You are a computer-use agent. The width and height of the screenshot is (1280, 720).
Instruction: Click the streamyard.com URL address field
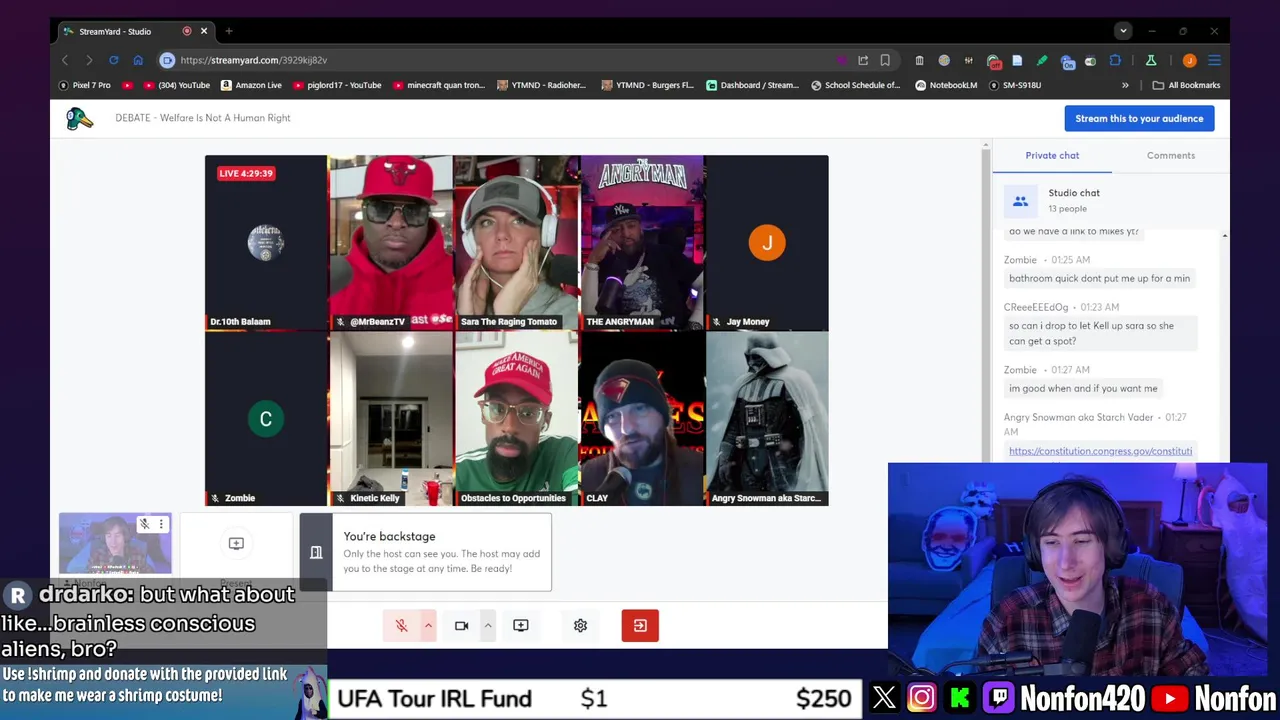500,60
